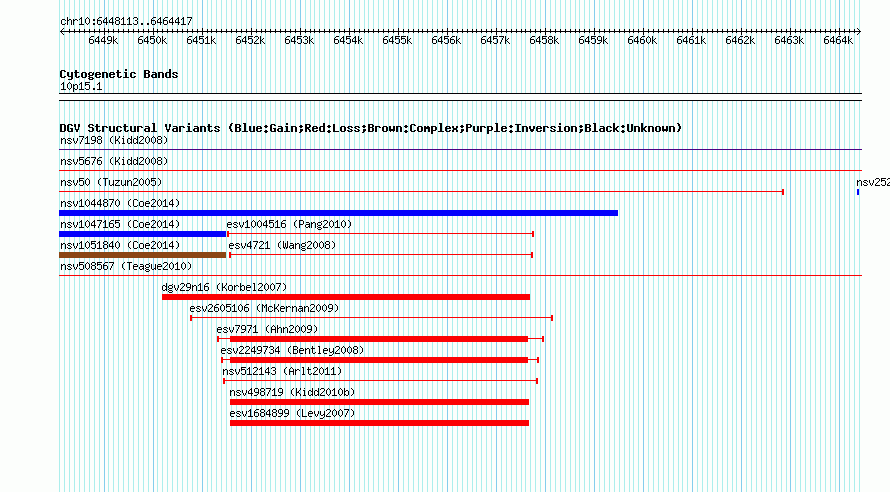This screenshot has height=492, width=890.
Task: Click the partially visible nsv252 label
Action: tap(873, 182)
